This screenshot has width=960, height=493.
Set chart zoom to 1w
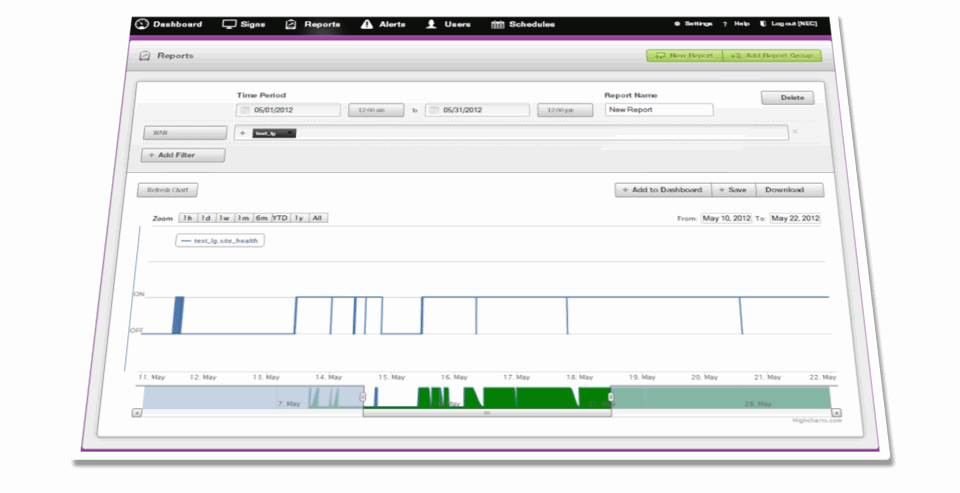coord(225,218)
